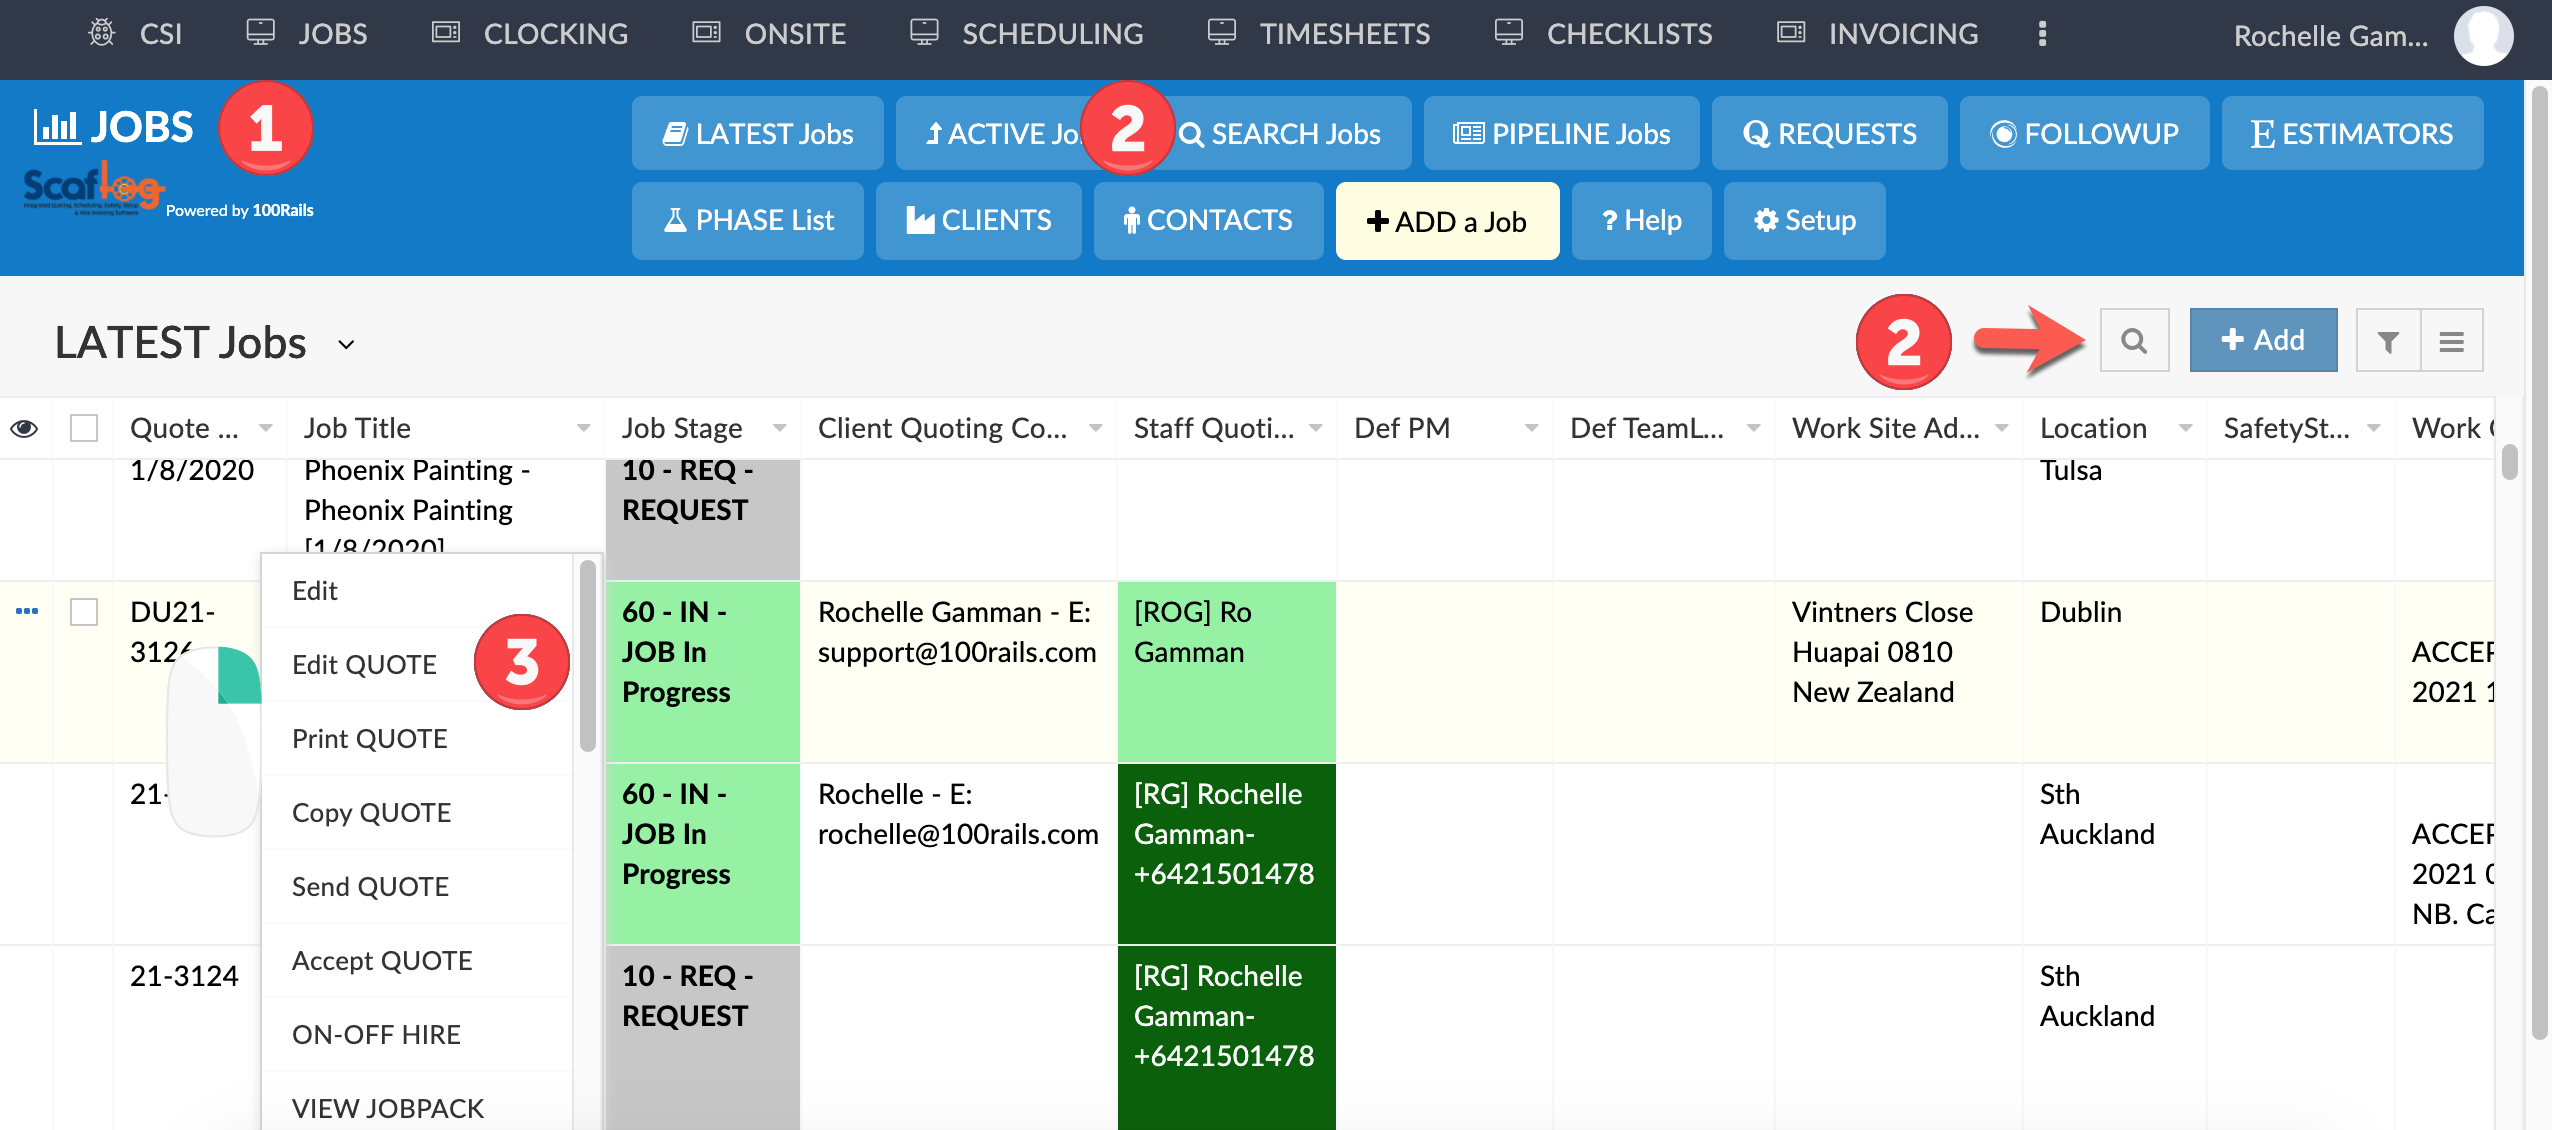This screenshot has height=1130, width=2552.
Task: Check the select-all header checkbox
Action: point(84,428)
